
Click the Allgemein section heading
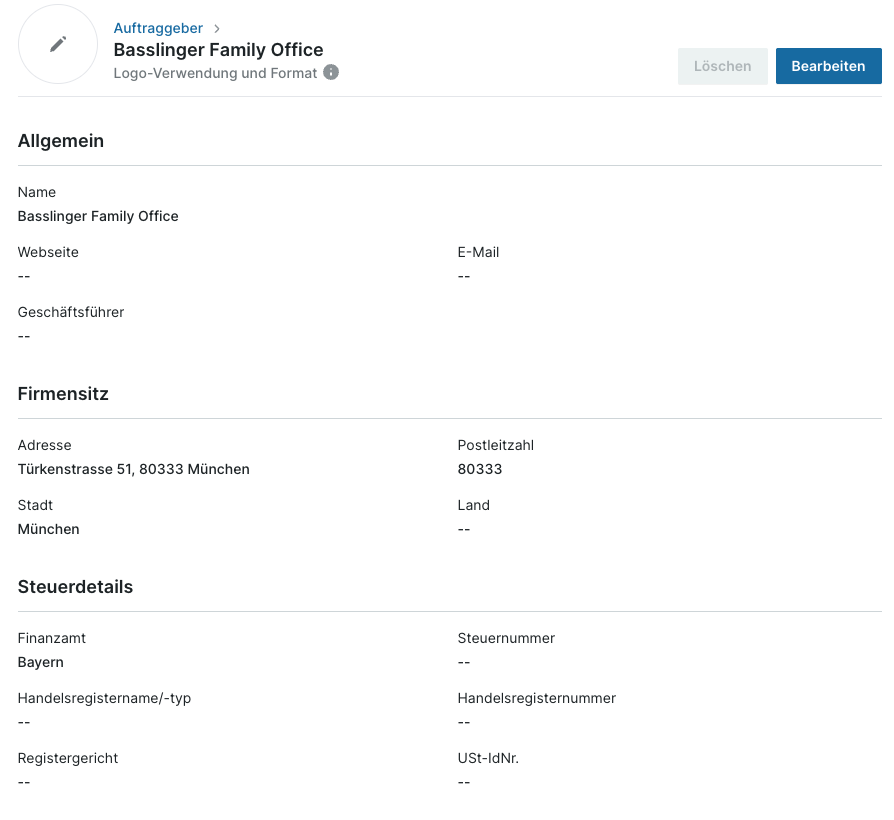(61, 141)
